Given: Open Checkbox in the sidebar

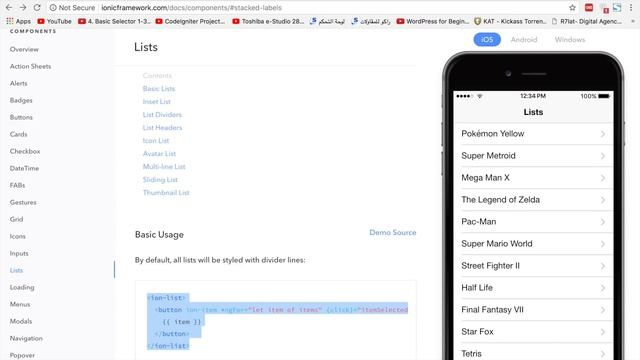Looking at the screenshot, I should pos(25,151).
